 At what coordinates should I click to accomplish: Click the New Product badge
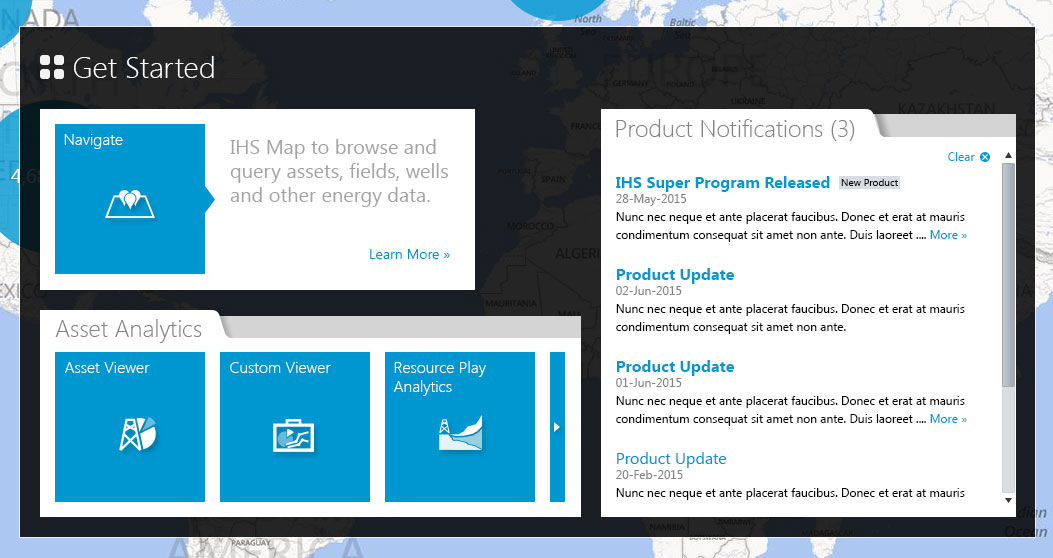pos(870,183)
